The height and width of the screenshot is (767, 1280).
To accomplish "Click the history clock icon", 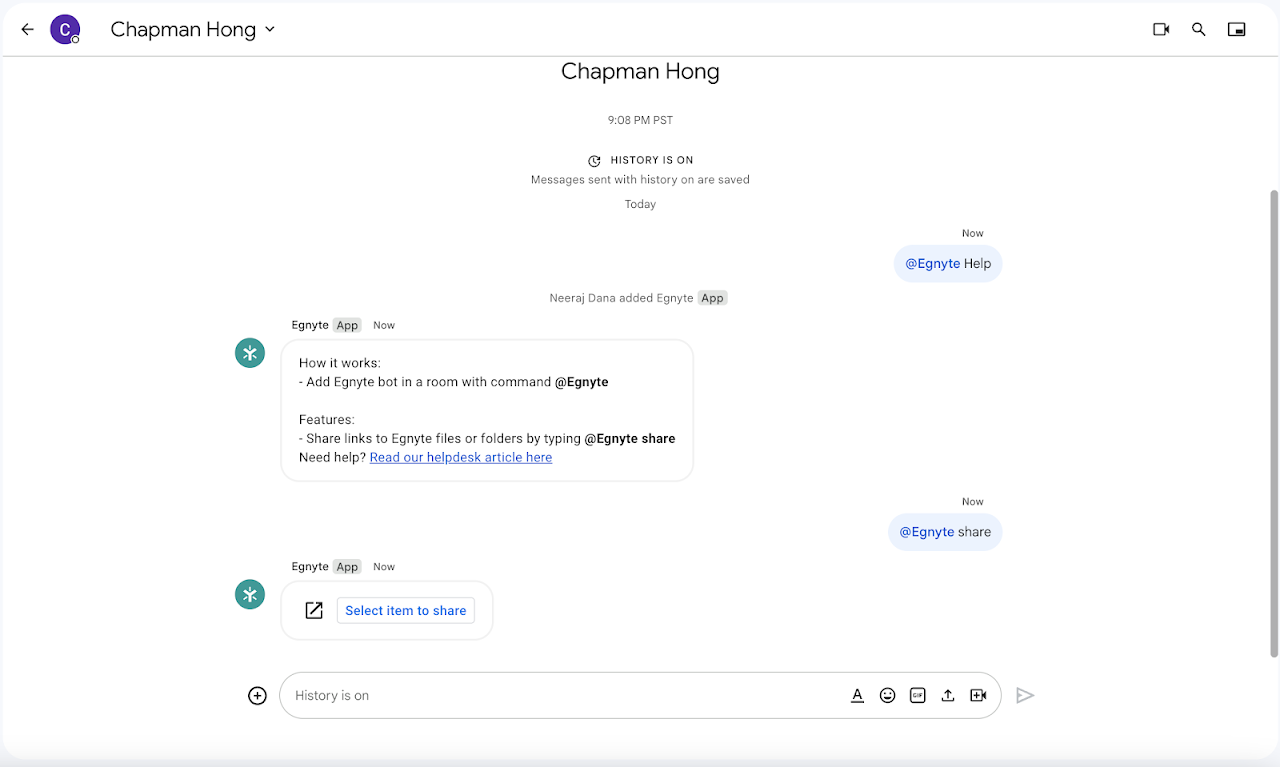I will point(594,161).
